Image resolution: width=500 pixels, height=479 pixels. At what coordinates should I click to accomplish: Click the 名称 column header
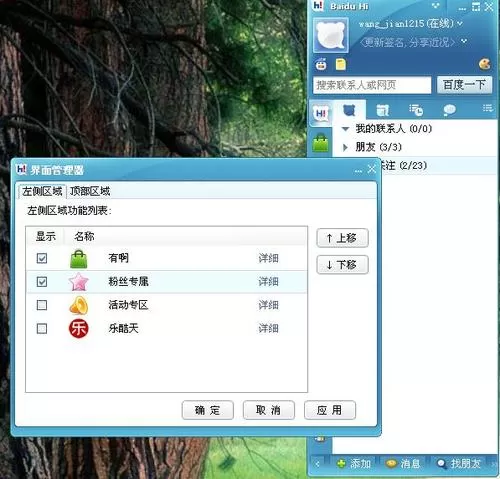click(84, 236)
